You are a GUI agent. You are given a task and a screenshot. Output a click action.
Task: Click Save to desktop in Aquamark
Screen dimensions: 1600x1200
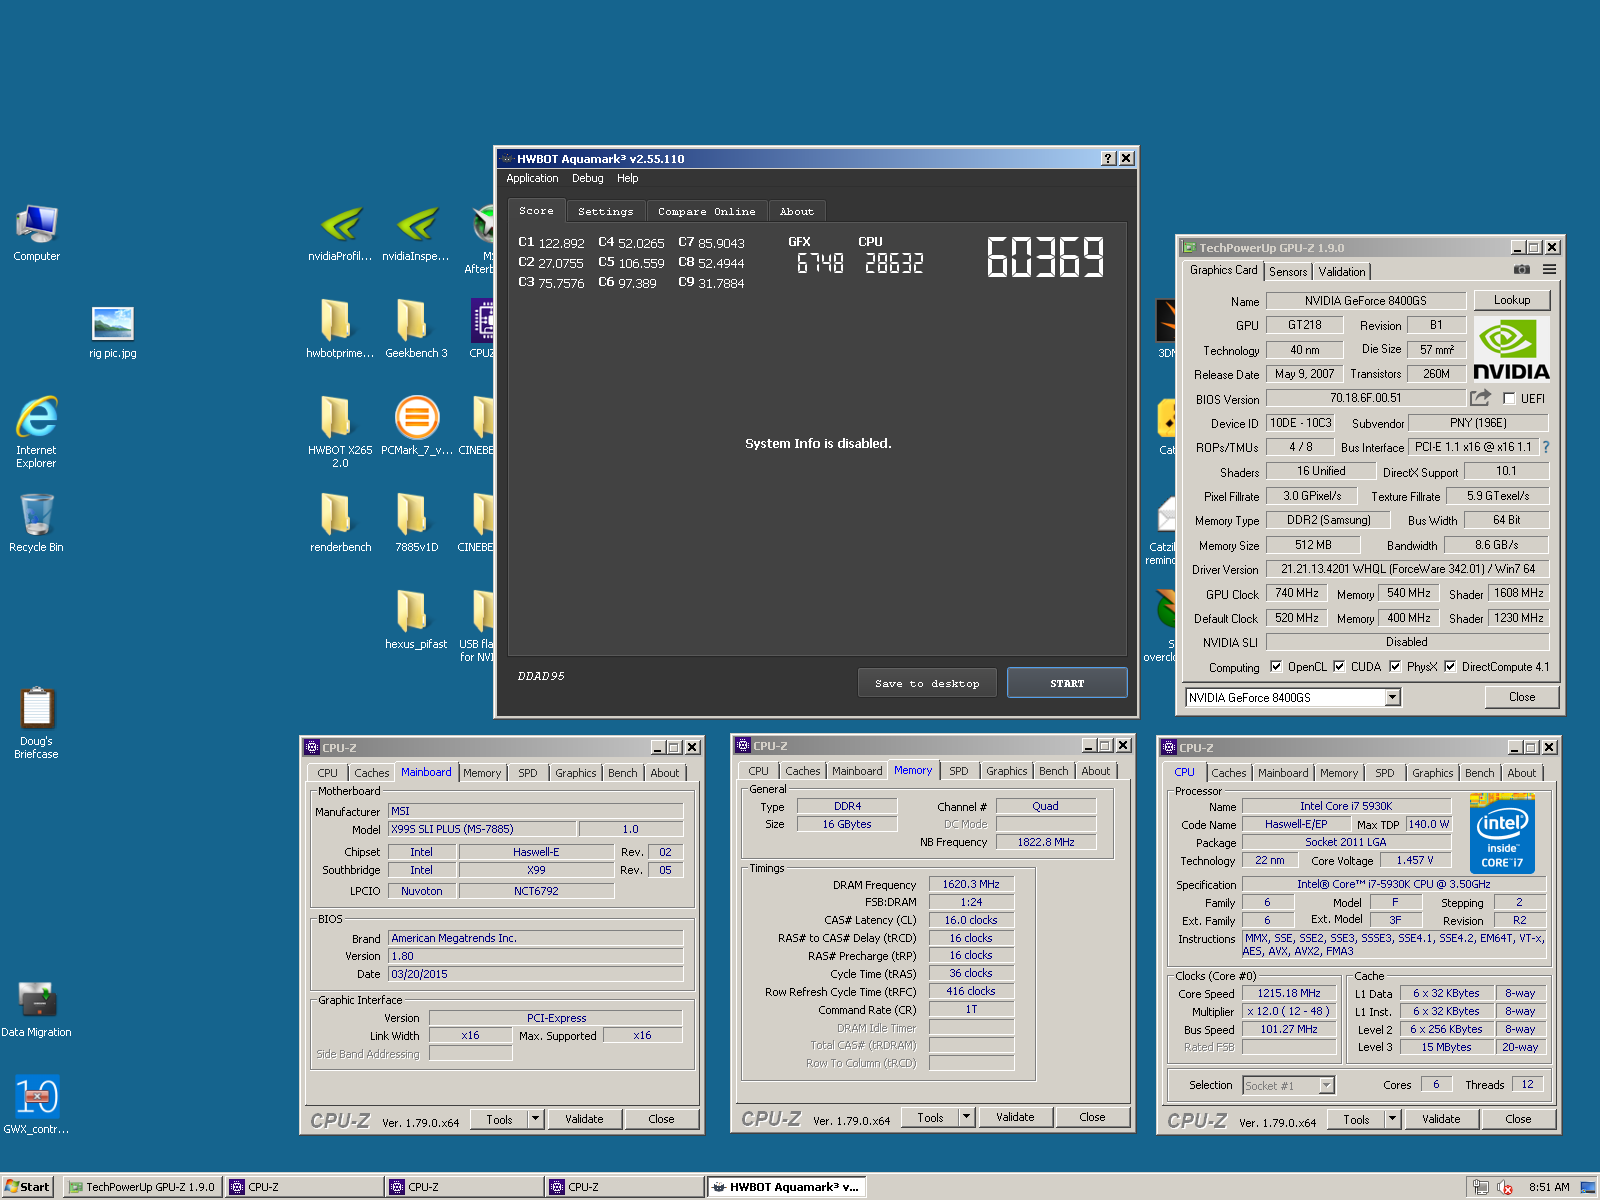927,683
